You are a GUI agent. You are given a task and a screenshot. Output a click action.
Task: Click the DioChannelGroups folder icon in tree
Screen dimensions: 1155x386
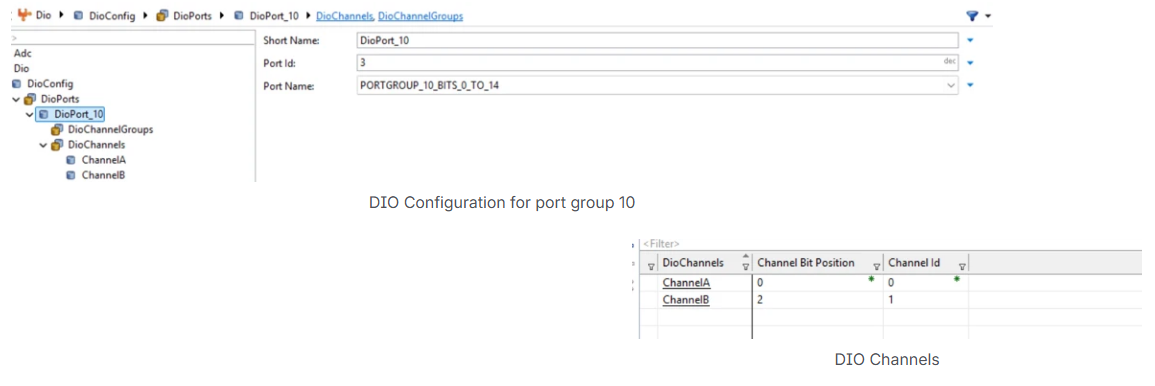(56, 130)
